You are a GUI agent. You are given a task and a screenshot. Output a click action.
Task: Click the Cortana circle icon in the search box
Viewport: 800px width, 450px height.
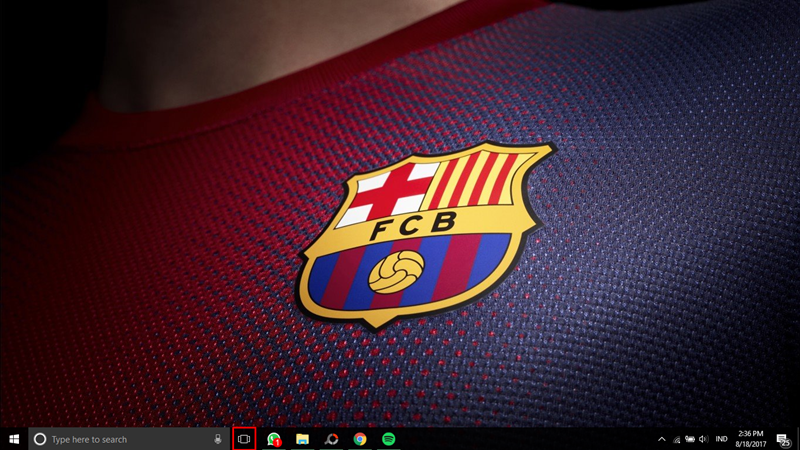(x=40, y=439)
